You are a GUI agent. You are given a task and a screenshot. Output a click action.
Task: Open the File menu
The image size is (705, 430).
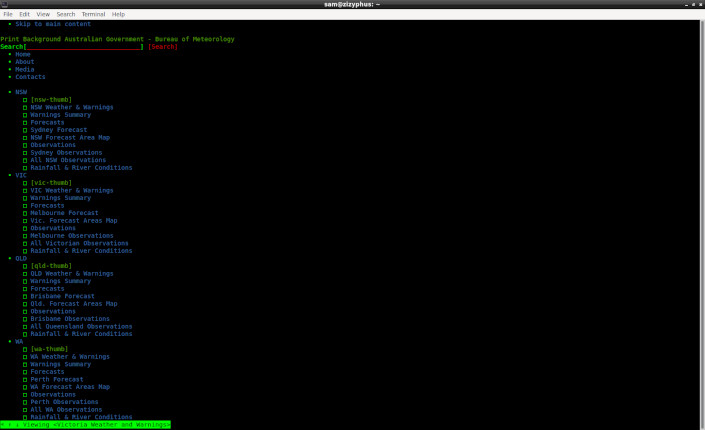[8, 15]
